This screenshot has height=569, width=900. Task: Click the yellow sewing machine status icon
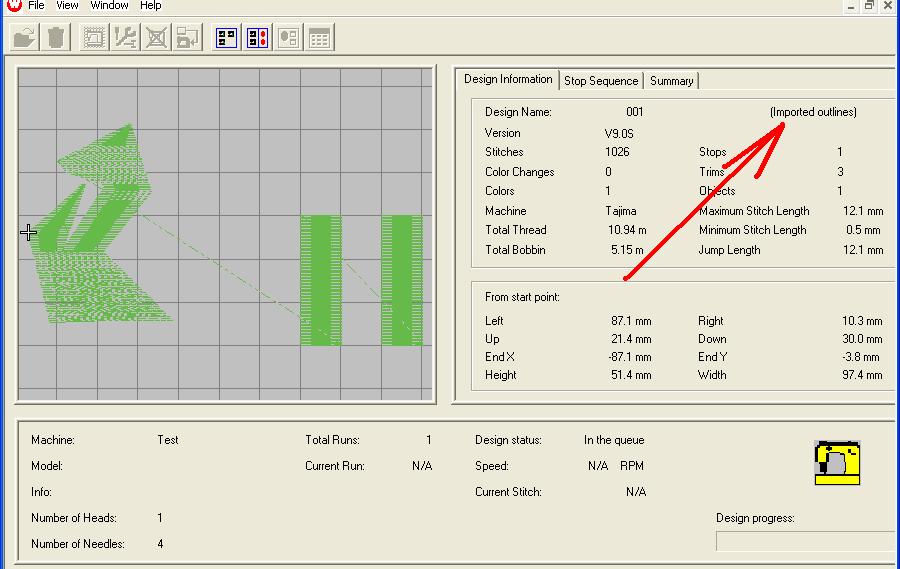[x=837, y=463]
